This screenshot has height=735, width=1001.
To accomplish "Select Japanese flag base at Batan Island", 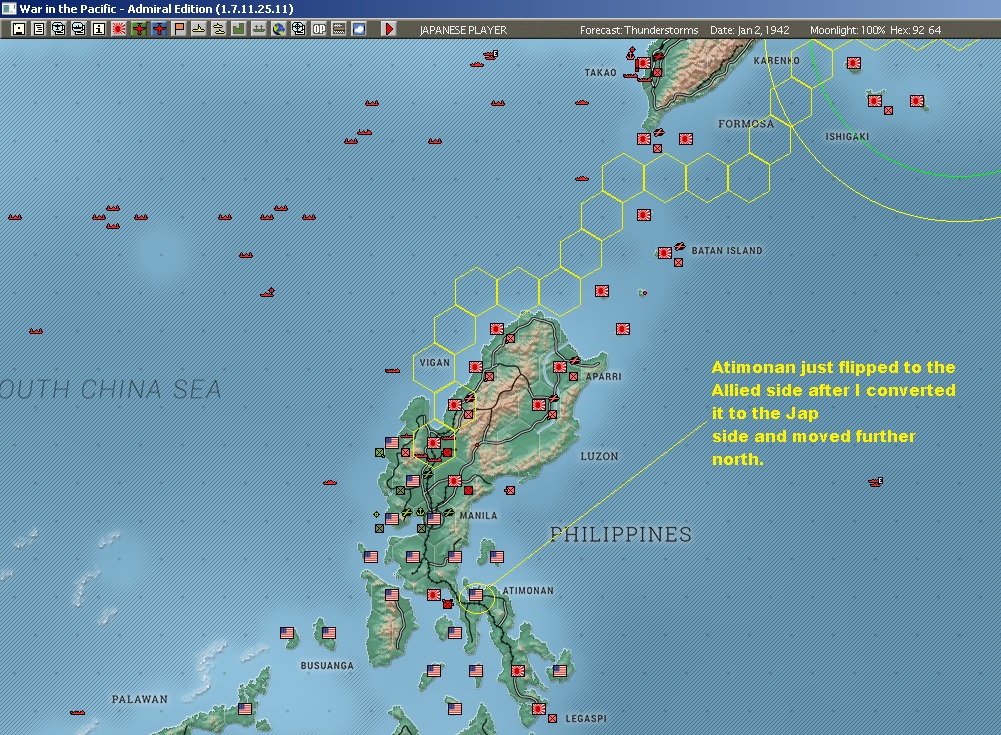I will click(x=665, y=253).
